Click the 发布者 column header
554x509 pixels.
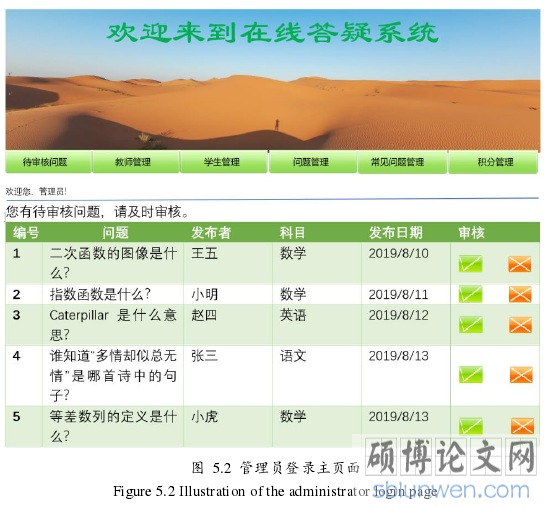(211, 232)
